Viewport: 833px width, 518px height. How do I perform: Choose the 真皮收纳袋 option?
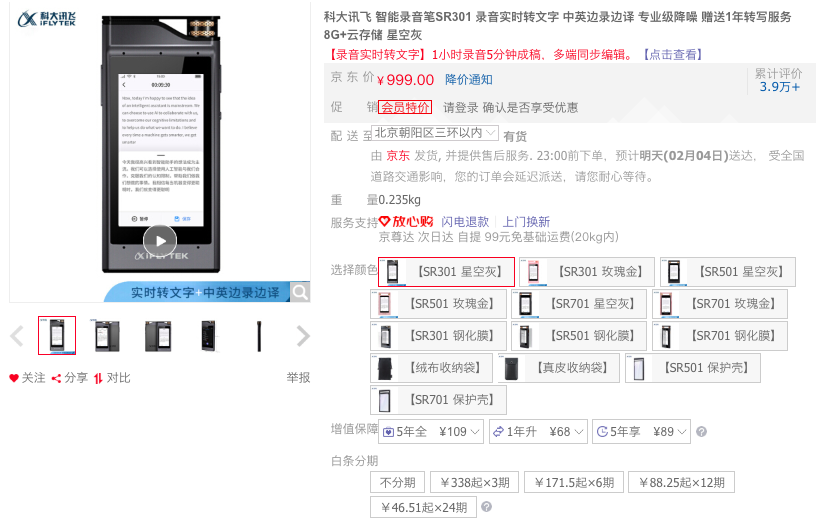click(x=558, y=368)
